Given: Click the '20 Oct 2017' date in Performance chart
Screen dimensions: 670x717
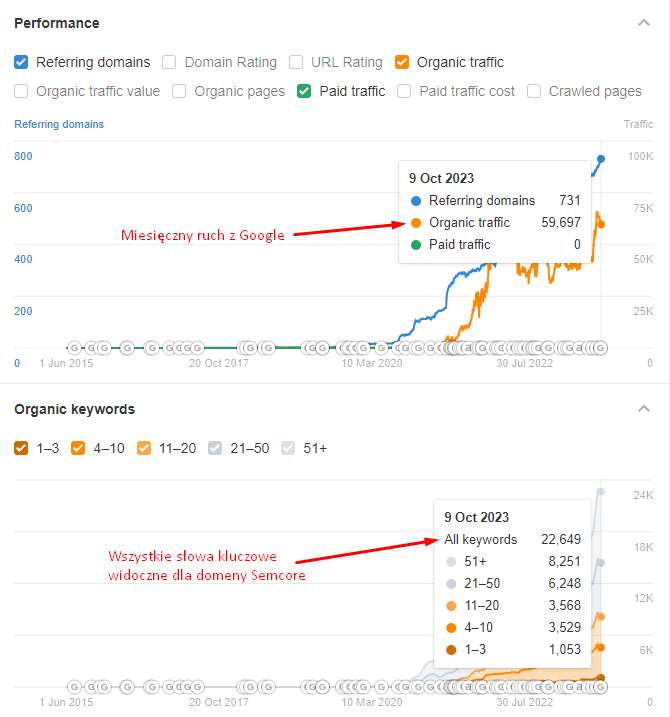Looking at the screenshot, I should [x=219, y=364].
